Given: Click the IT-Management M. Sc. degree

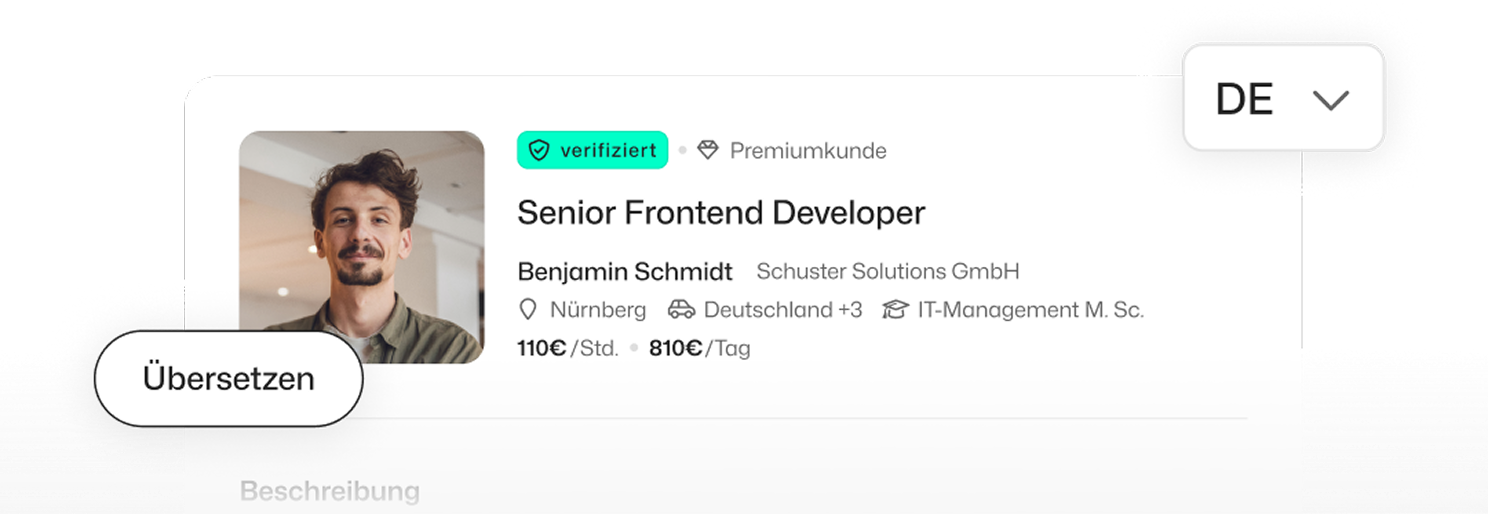Looking at the screenshot, I should [x=1030, y=310].
